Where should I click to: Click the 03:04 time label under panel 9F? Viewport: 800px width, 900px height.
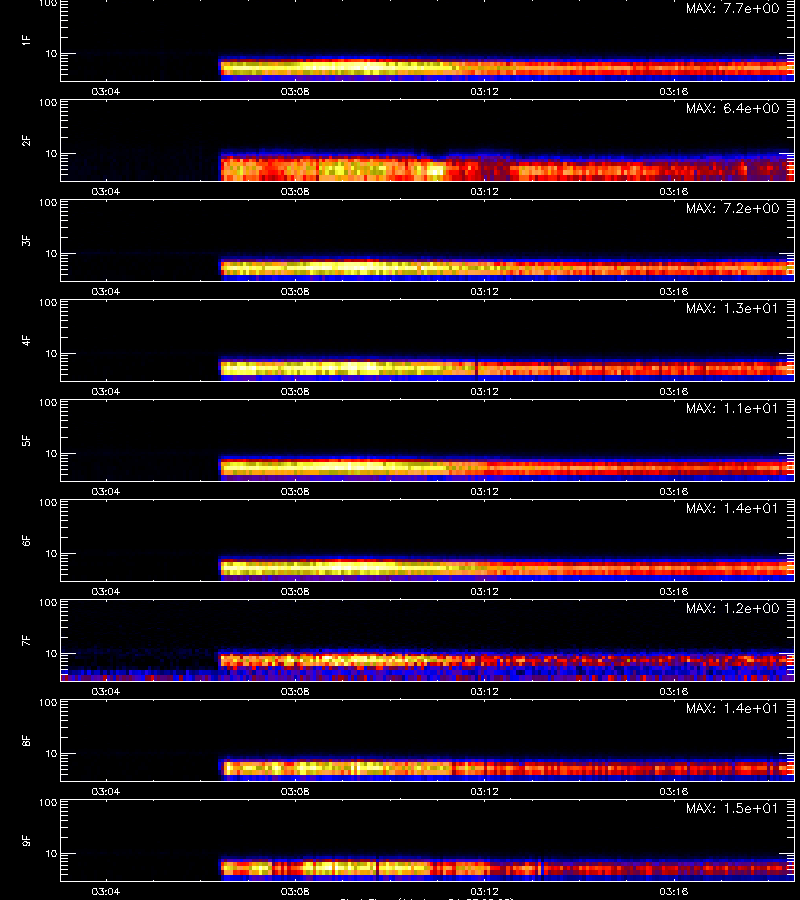tap(106, 891)
